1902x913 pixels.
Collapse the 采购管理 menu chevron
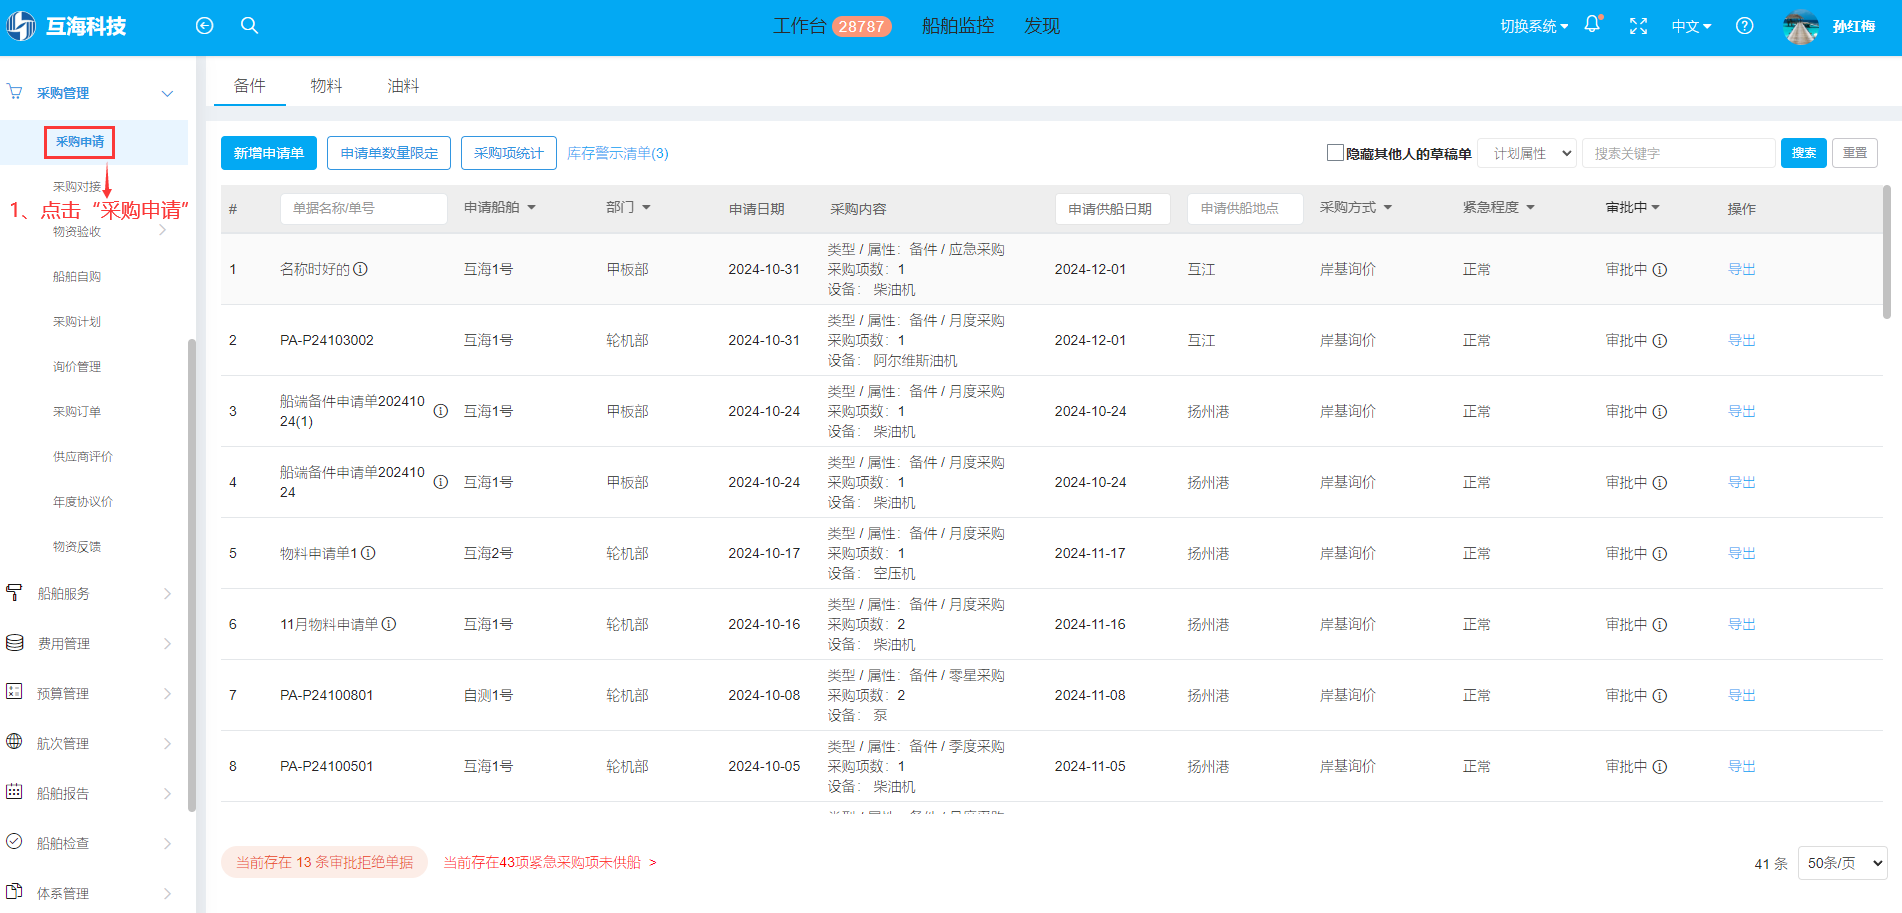pyautogui.click(x=167, y=93)
